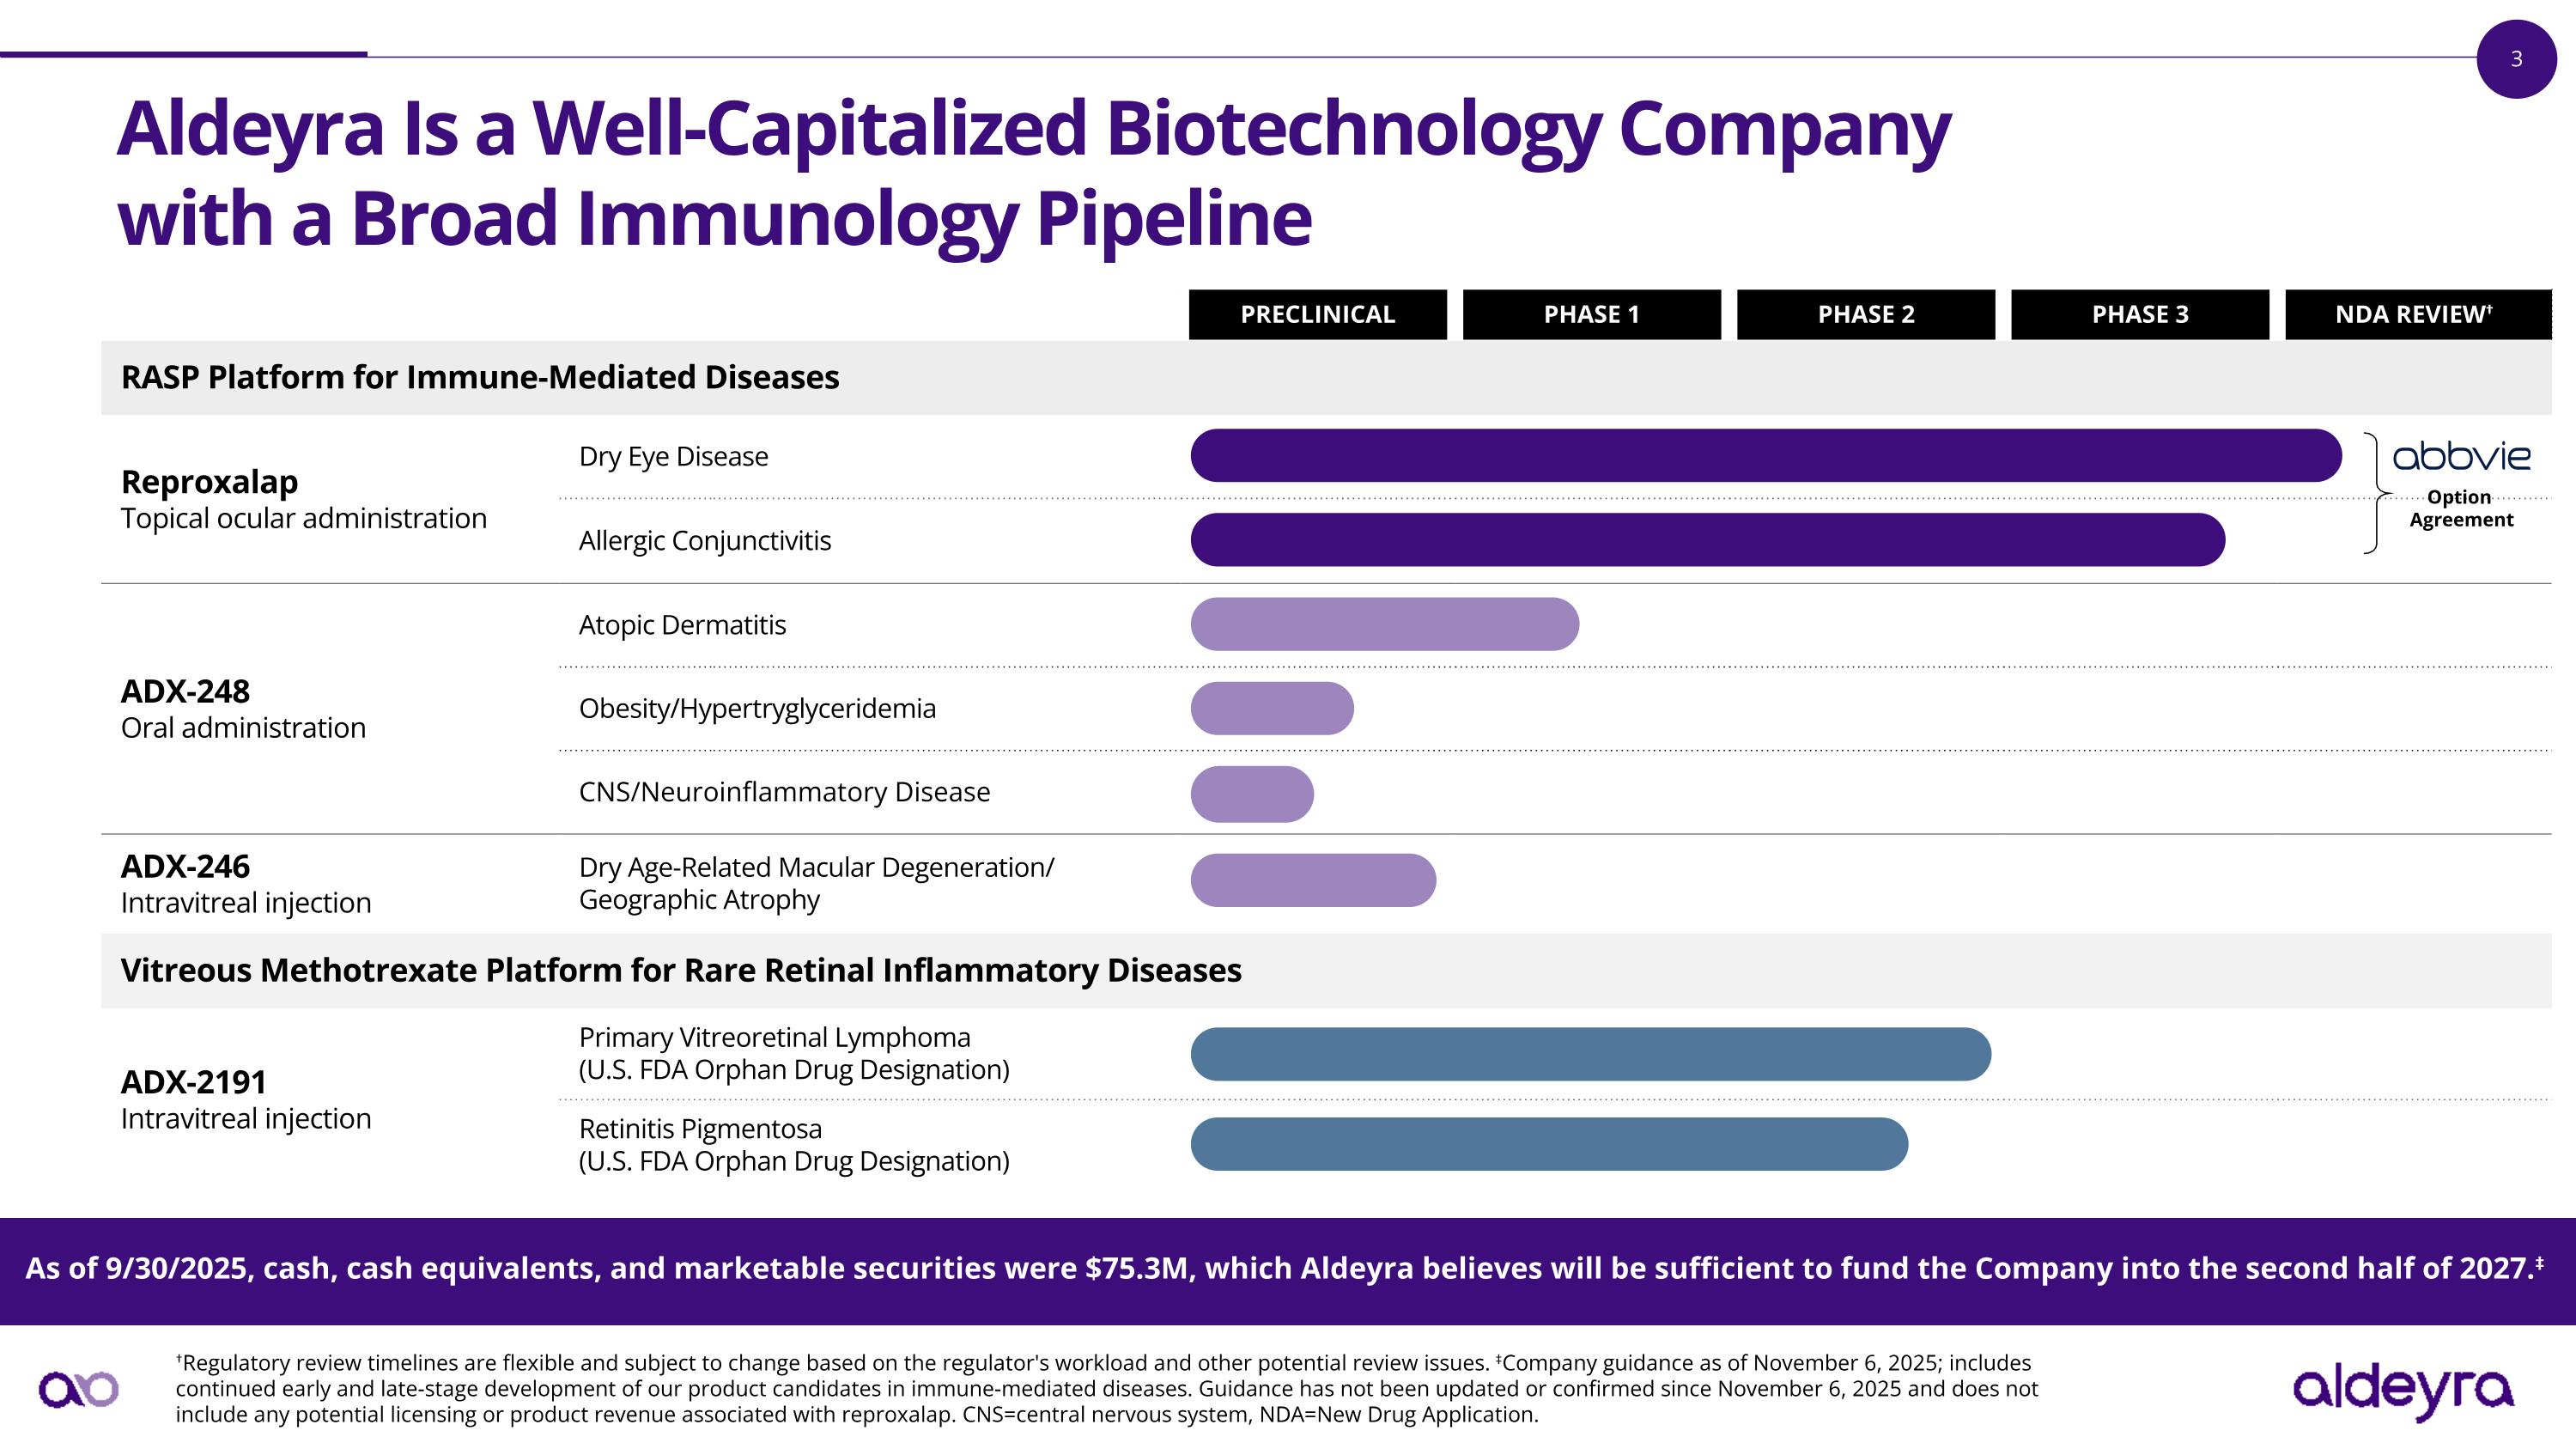Screen dimensions: 2576x1449
Task: Select the NDA REVIEW column header
Action: coord(2417,314)
